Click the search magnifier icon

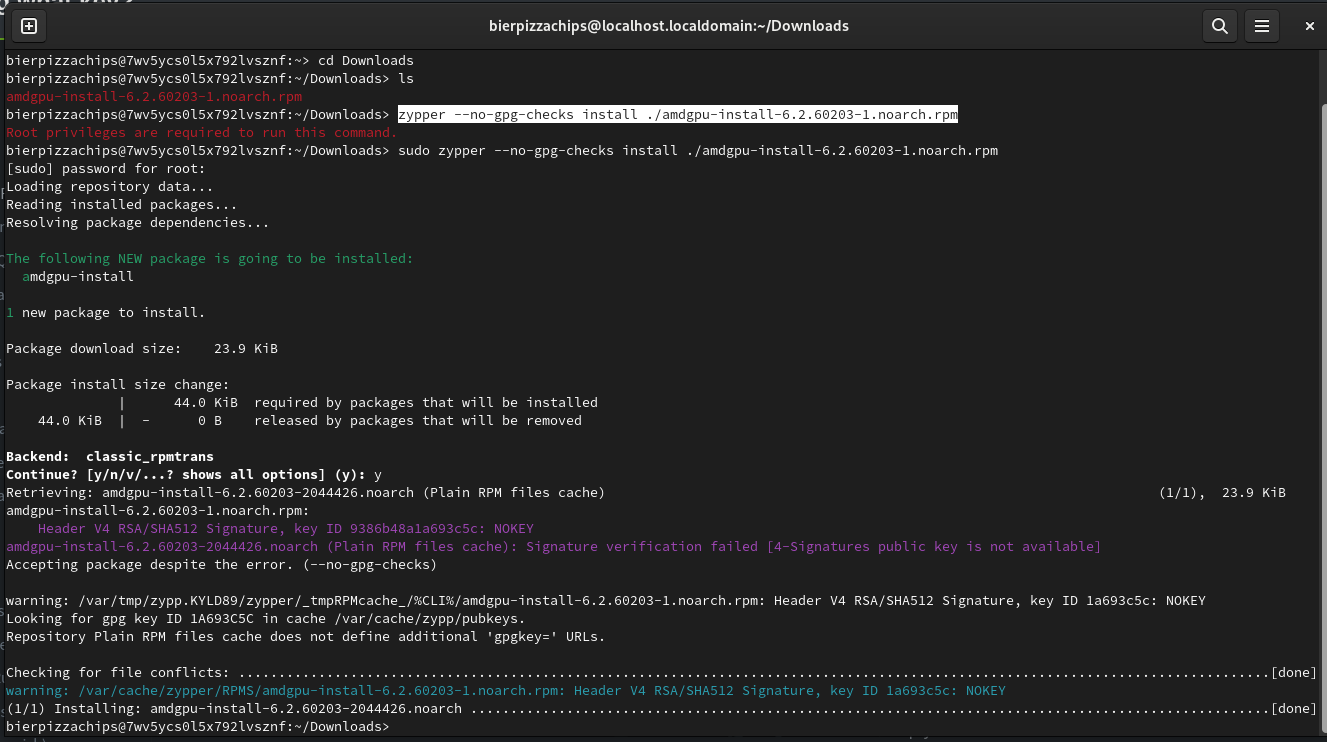(x=1219, y=26)
